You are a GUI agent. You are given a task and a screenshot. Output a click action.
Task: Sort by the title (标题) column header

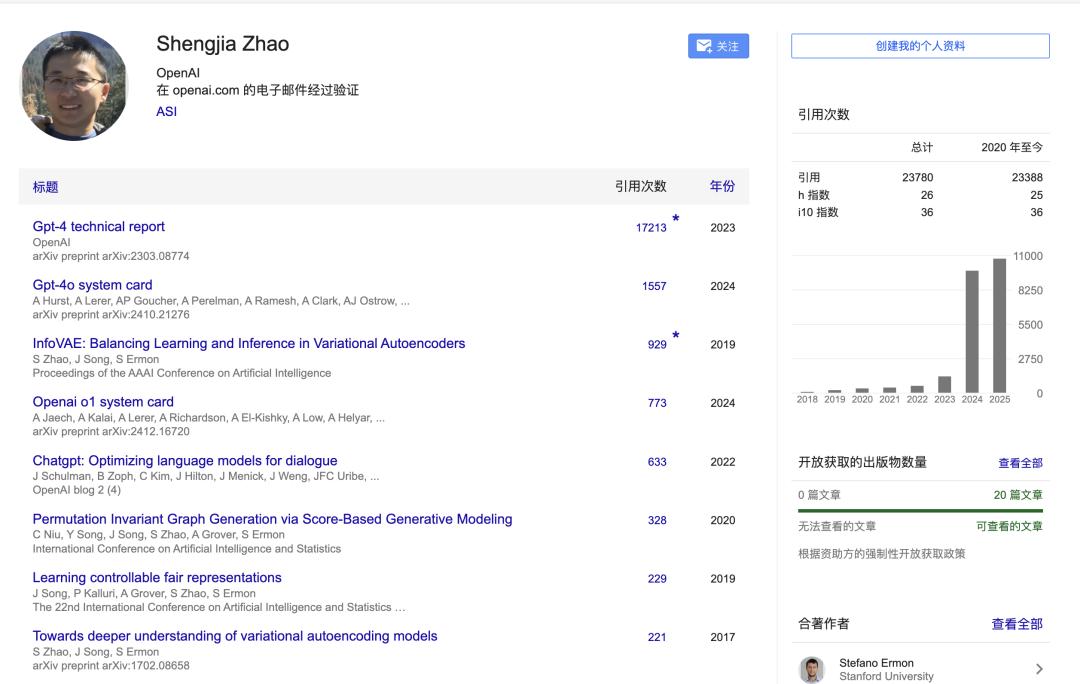[46, 187]
